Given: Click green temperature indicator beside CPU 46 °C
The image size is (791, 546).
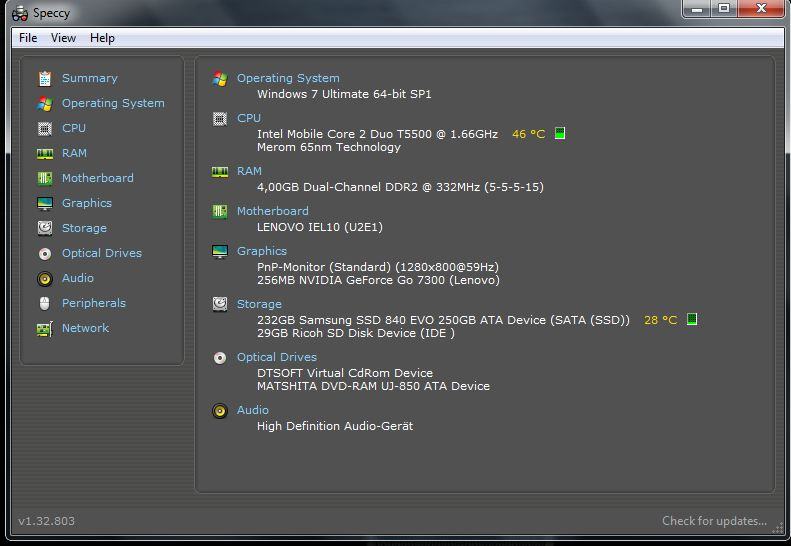Looking at the screenshot, I should [560, 133].
